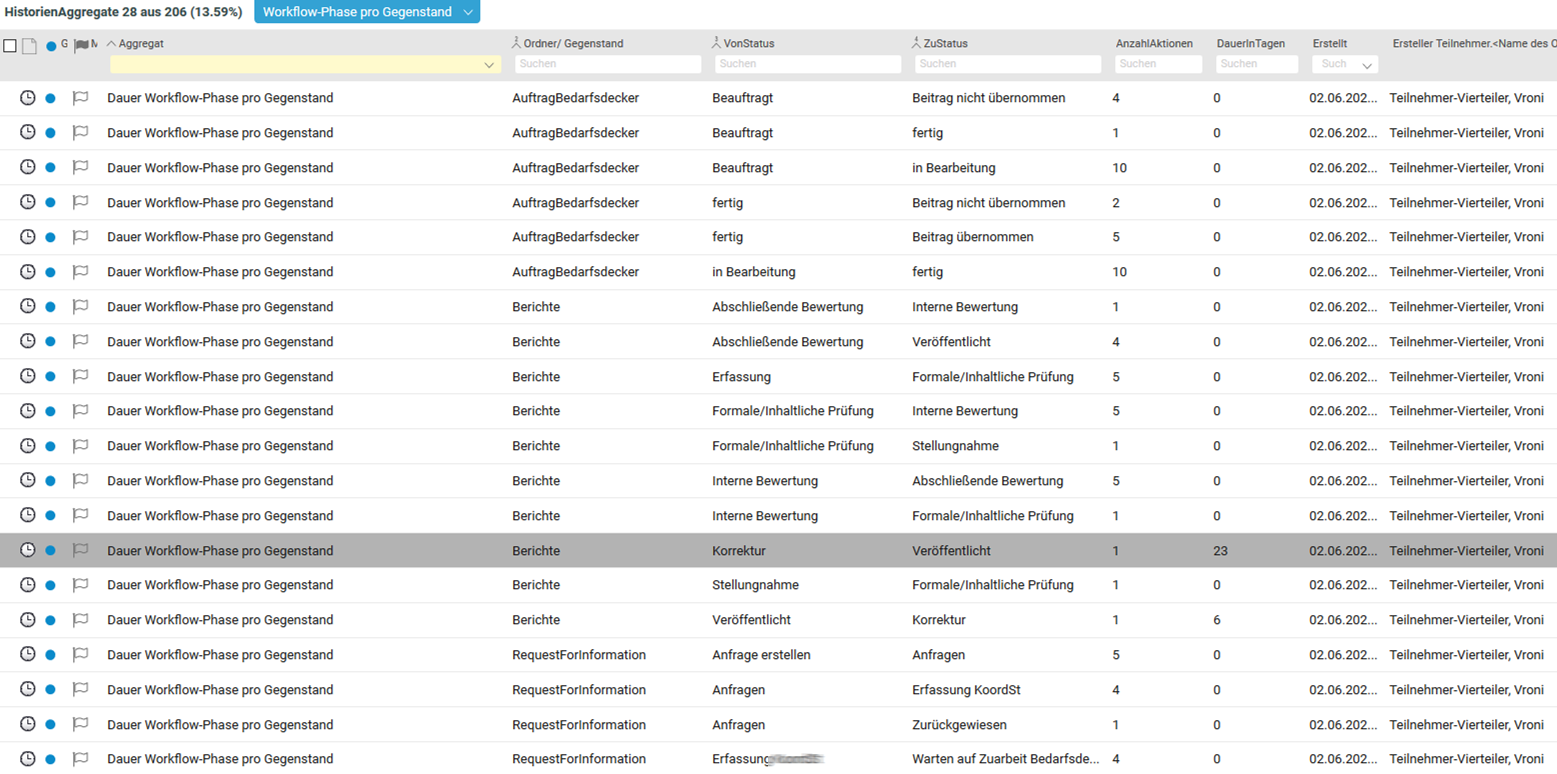Click the clock icon of the Beauftragt to fertig row
This screenshot has height=774, width=1557.
tap(28, 133)
